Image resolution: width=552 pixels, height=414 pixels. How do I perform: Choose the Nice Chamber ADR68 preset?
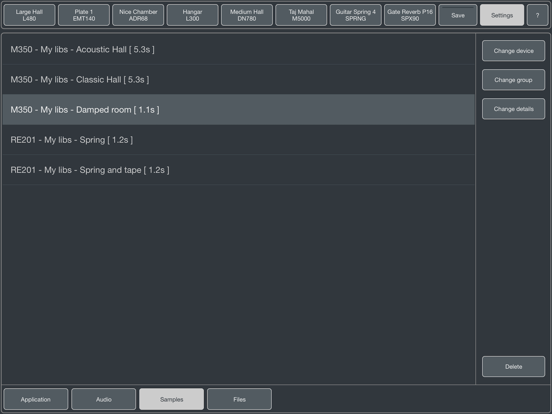138,15
